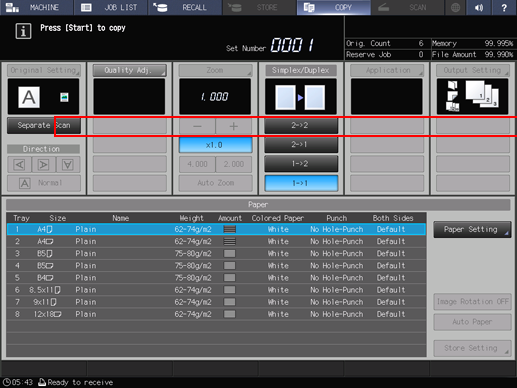This screenshot has width=517, height=388.
Task: Click the output setting stacked pages icon
Action: [472, 96]
